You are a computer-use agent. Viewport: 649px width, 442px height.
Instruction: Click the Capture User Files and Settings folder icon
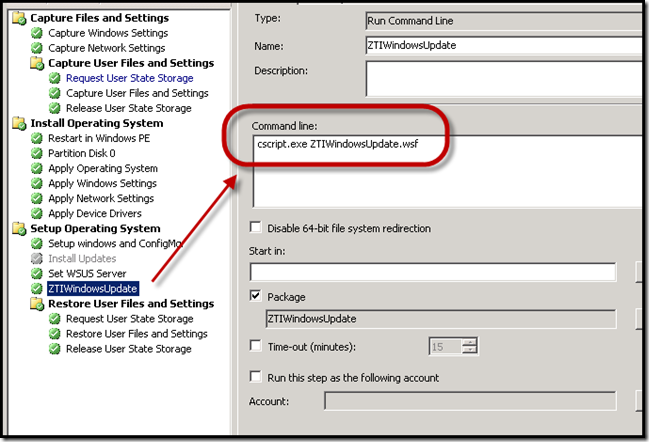[x=37, y=63]
